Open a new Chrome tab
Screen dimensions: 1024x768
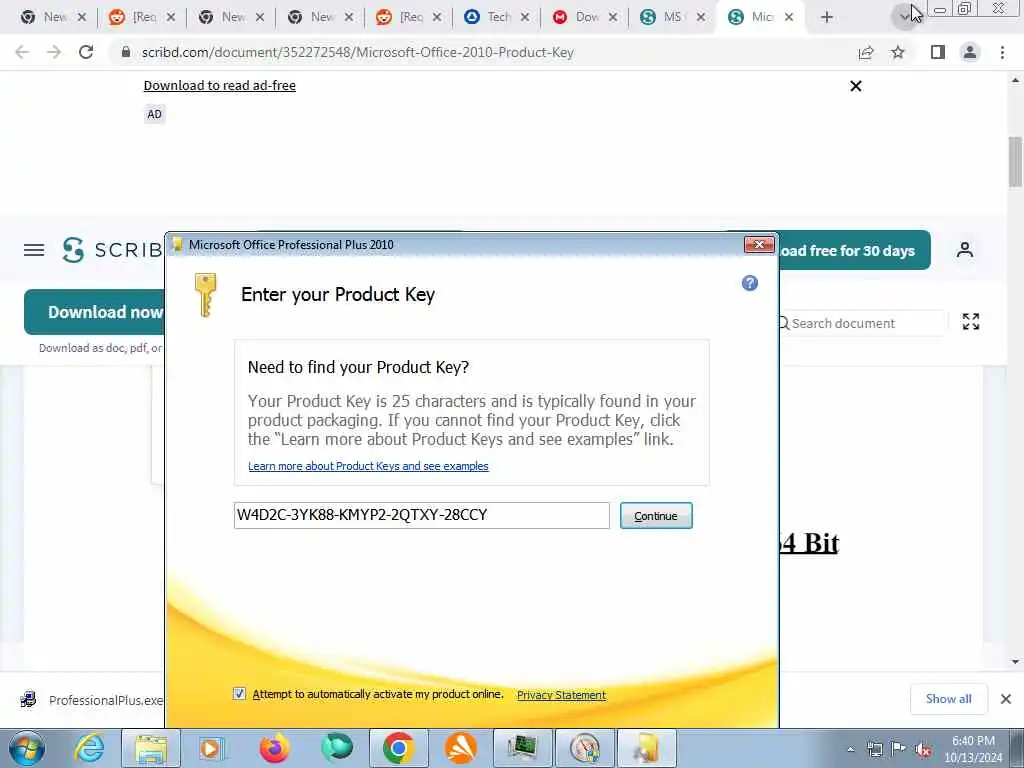[x=827, y=17]
